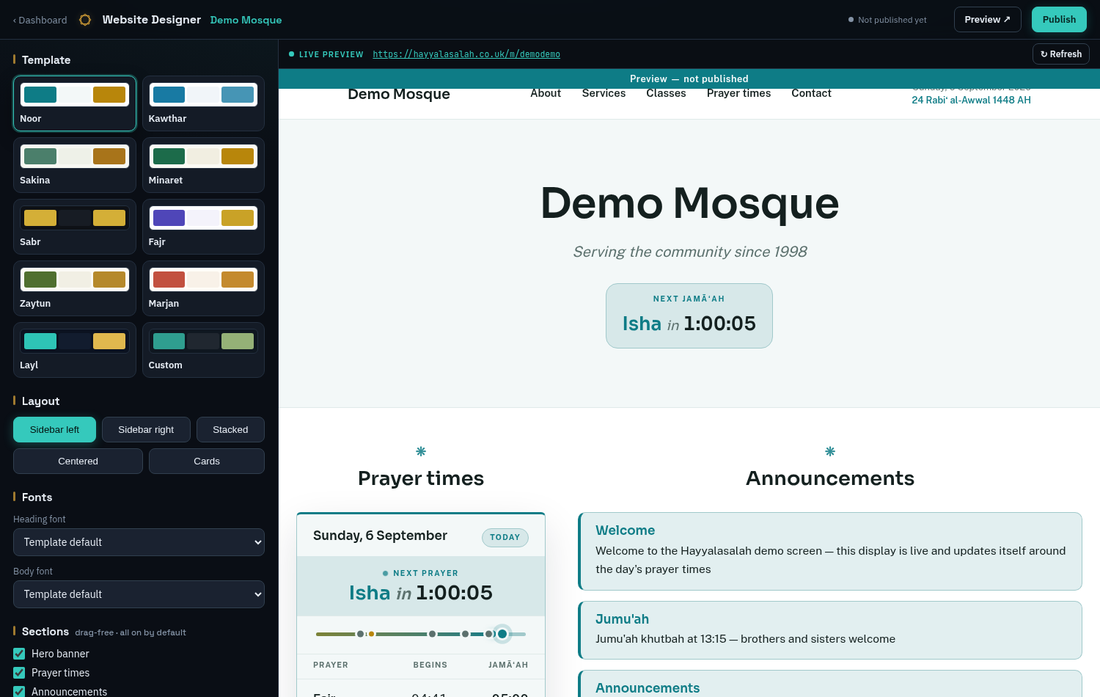The height and width of the screenshot is (697, 1100).
Task: Choose the Minaret template
Action: 203,165
